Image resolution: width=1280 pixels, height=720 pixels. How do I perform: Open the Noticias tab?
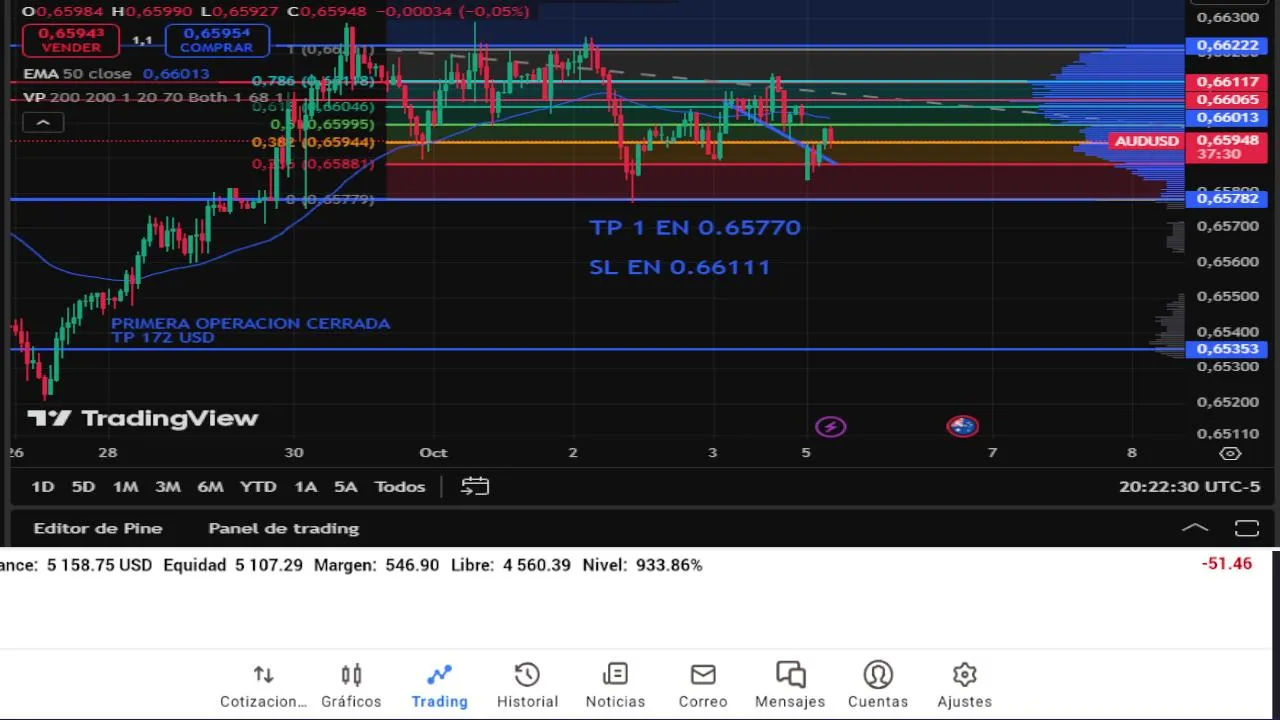pos(615,686)
